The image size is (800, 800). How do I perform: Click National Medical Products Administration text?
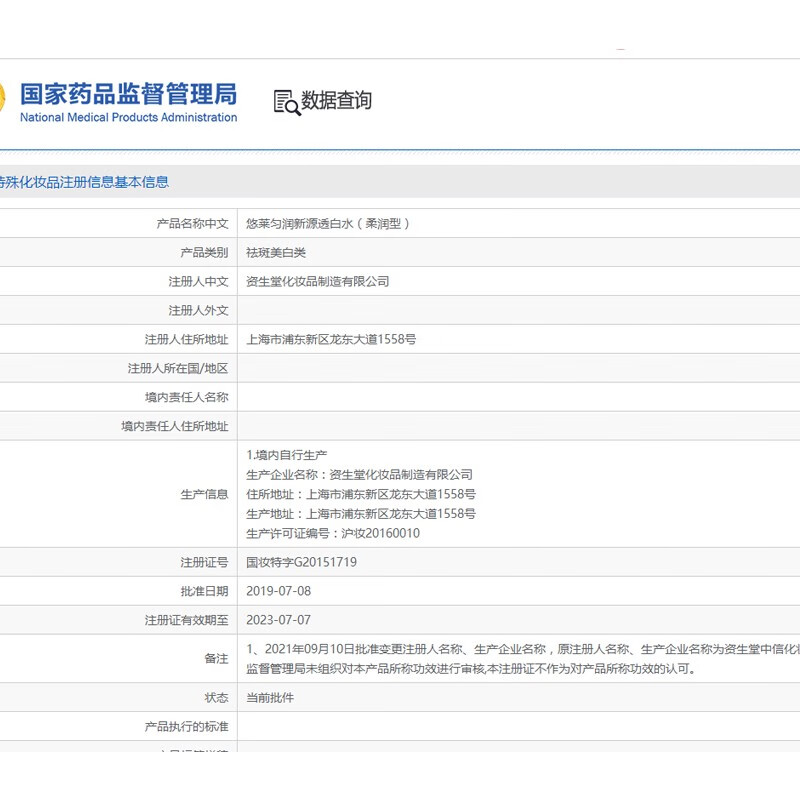(129, 117)
